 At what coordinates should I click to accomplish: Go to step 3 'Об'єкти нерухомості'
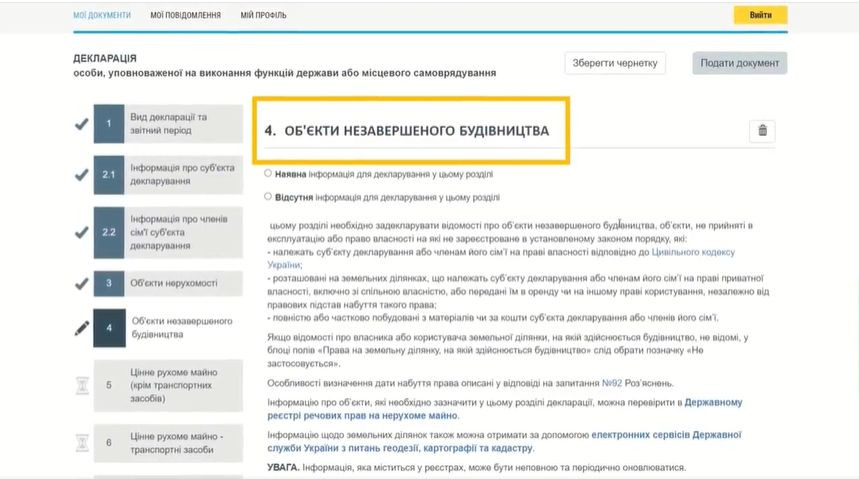pos(168,283)
